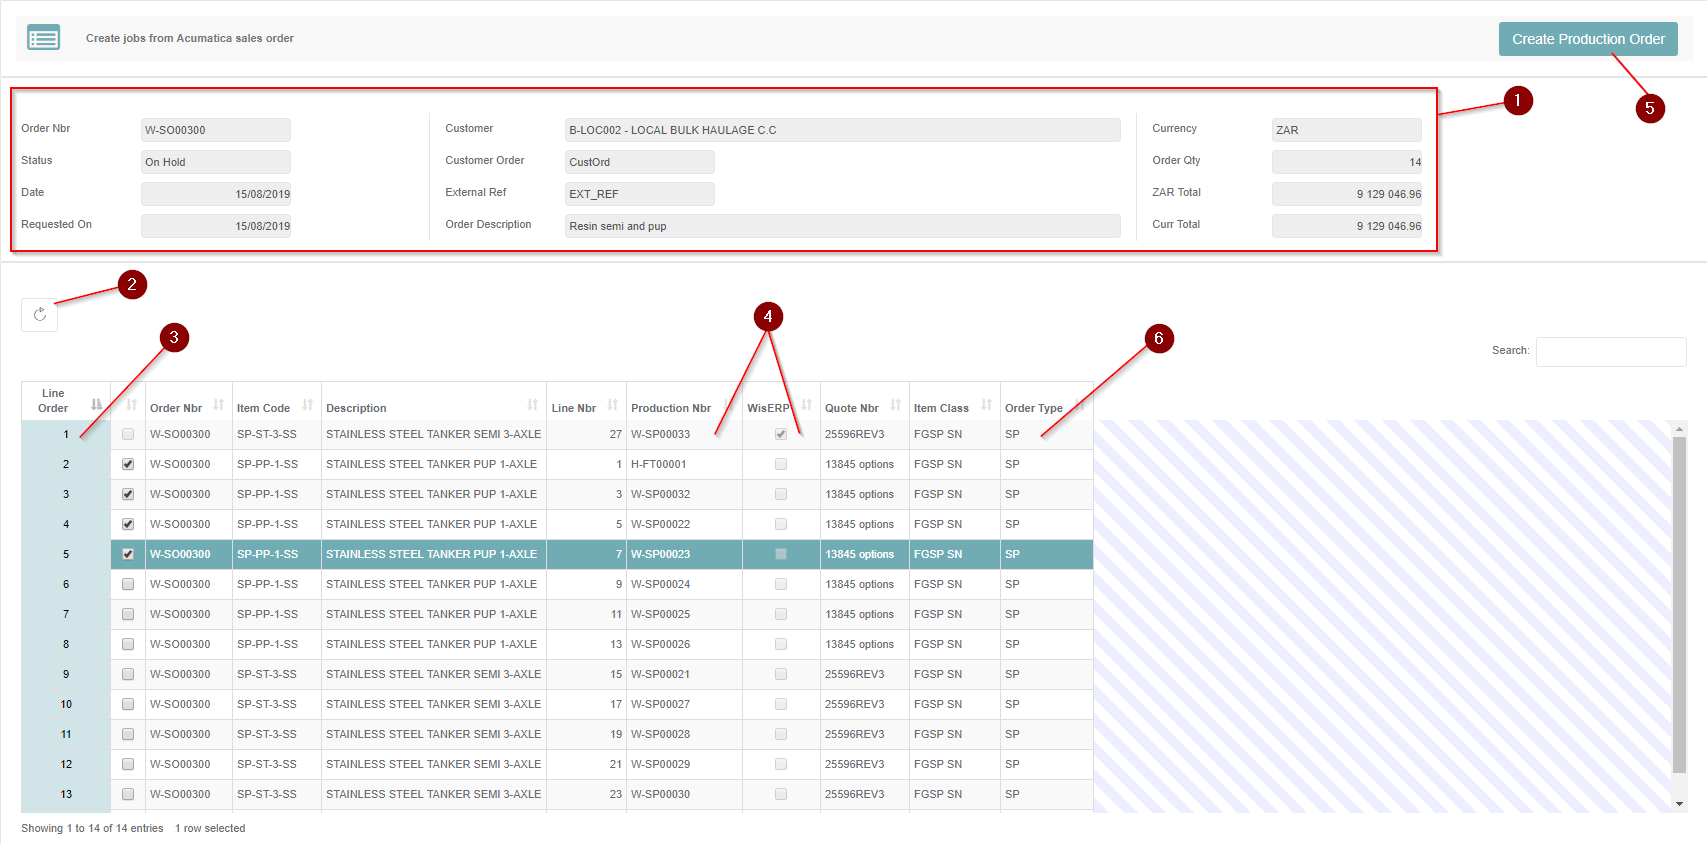The height and width of the screenshot is (844, 1707).
Task: Sort by the Item Class column
Action: pyautogui.click(x=986, y=405)
